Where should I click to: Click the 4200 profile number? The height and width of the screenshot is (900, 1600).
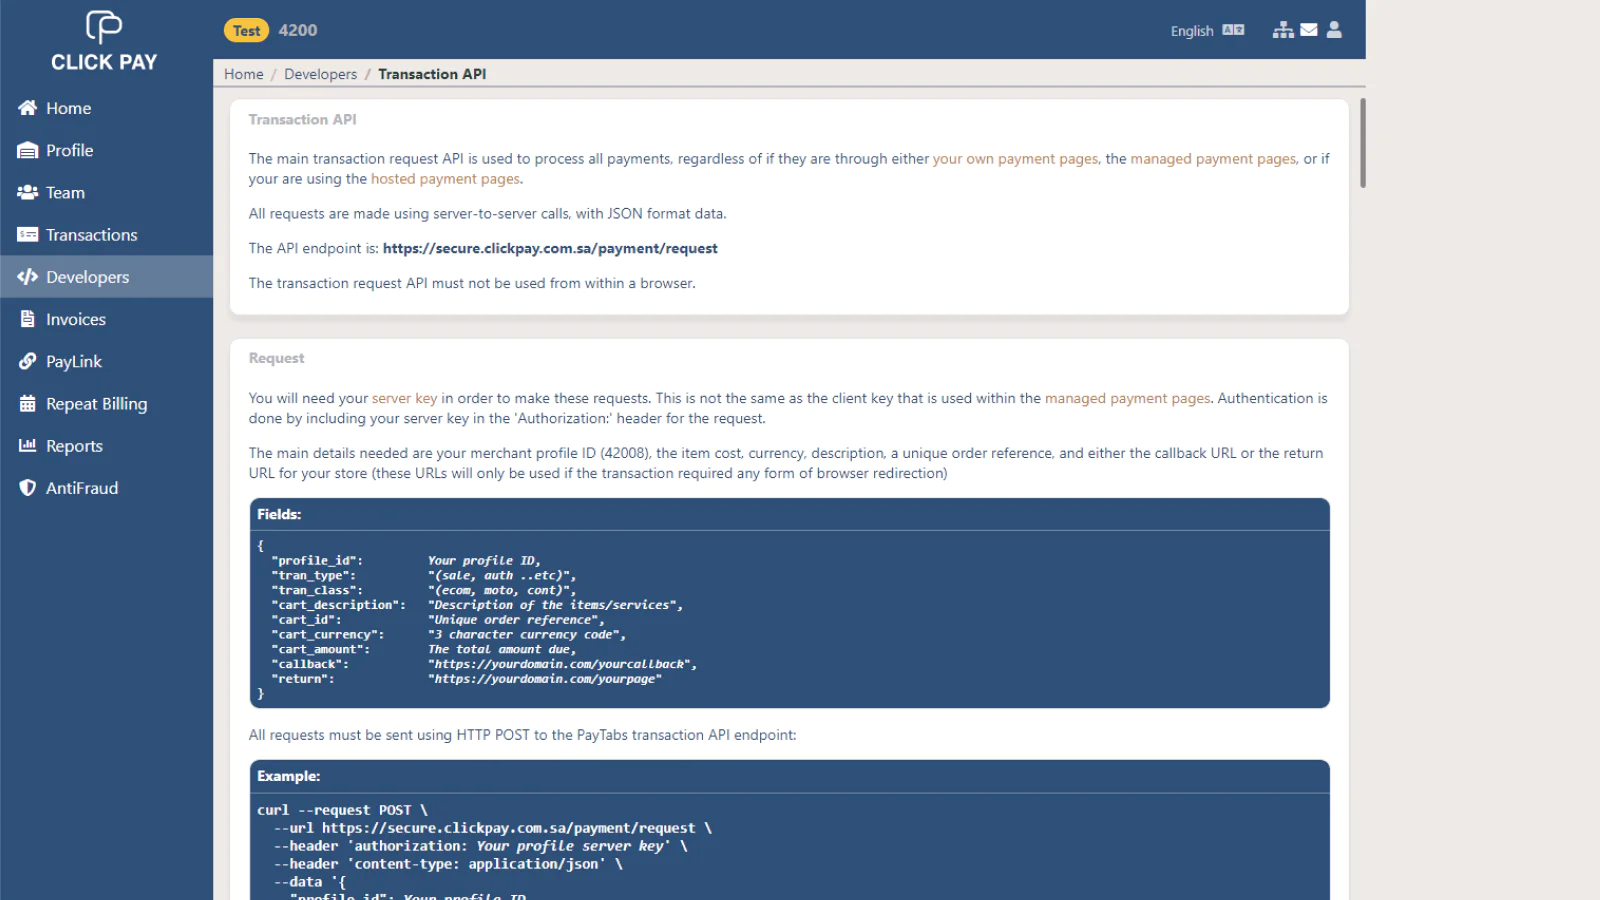pyautogui.click(x=298, y=30)
